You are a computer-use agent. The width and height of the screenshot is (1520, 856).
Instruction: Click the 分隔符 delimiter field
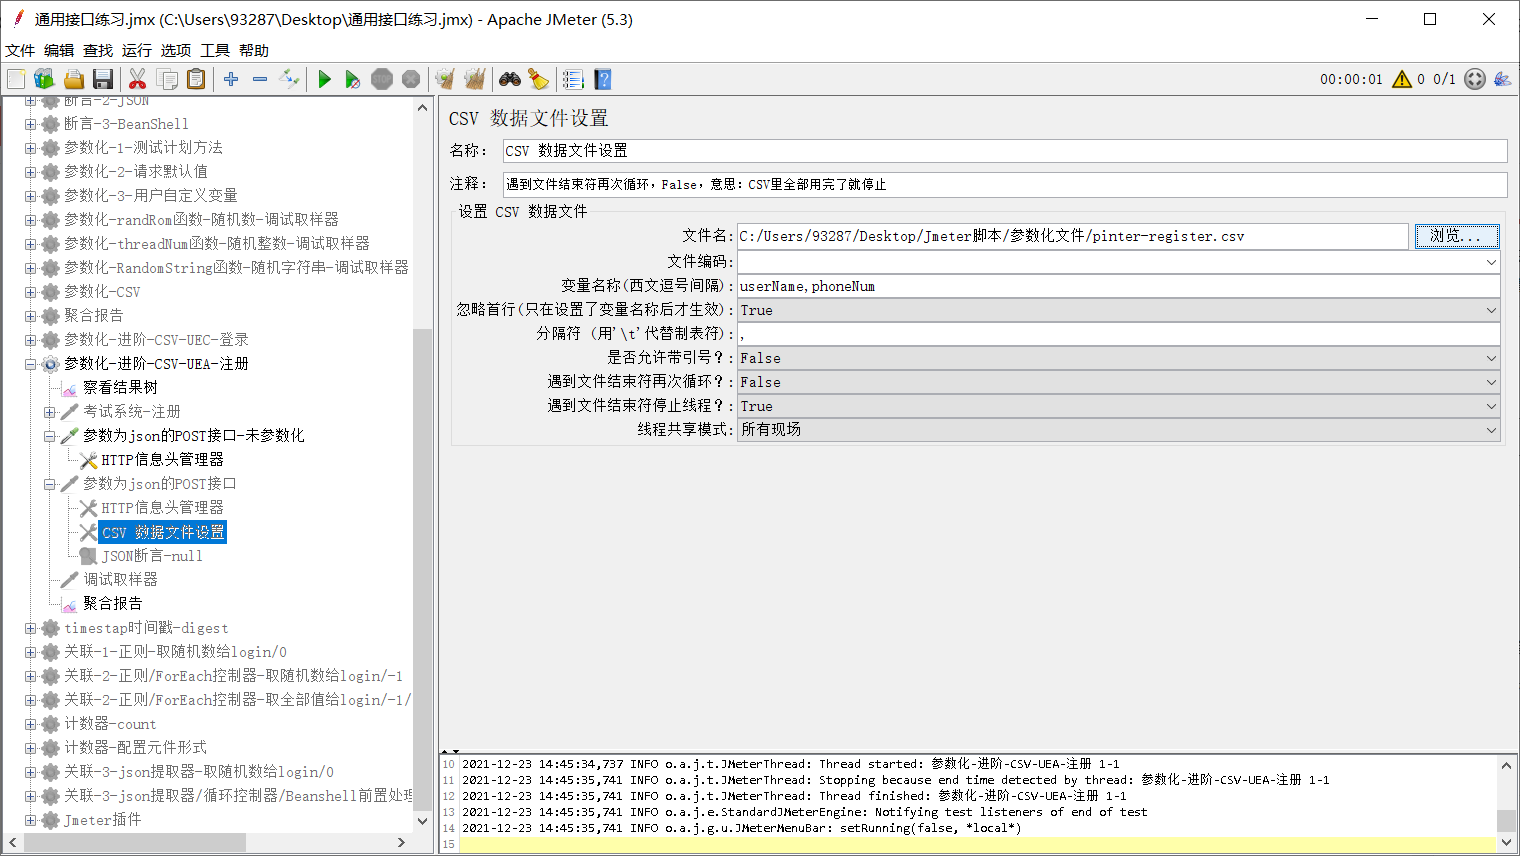click(x=1119, y=334)
